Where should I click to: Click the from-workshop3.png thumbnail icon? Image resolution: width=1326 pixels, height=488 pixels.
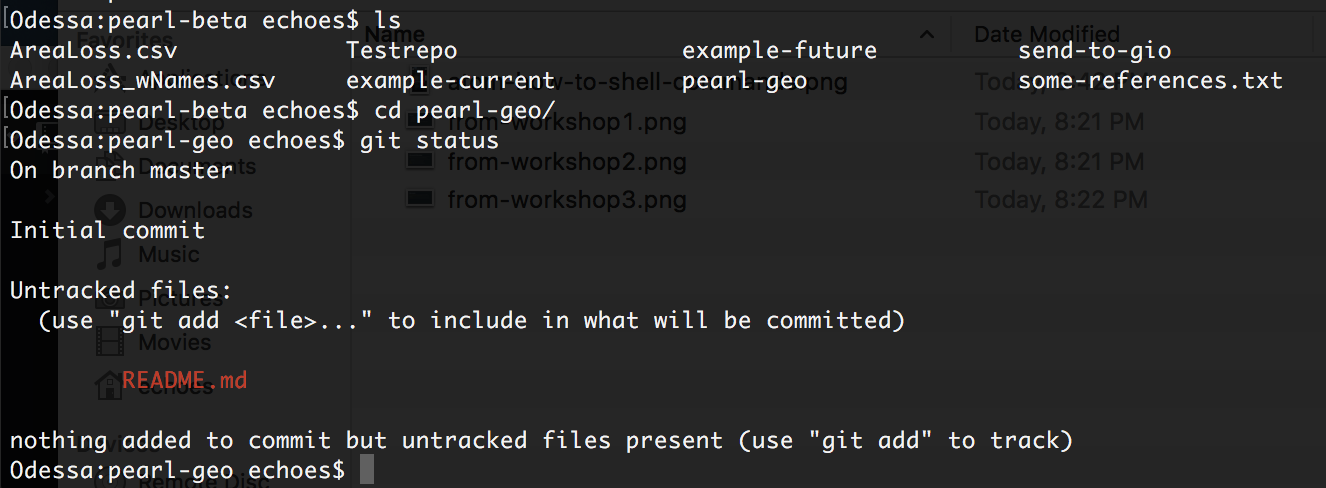[420, 199]
